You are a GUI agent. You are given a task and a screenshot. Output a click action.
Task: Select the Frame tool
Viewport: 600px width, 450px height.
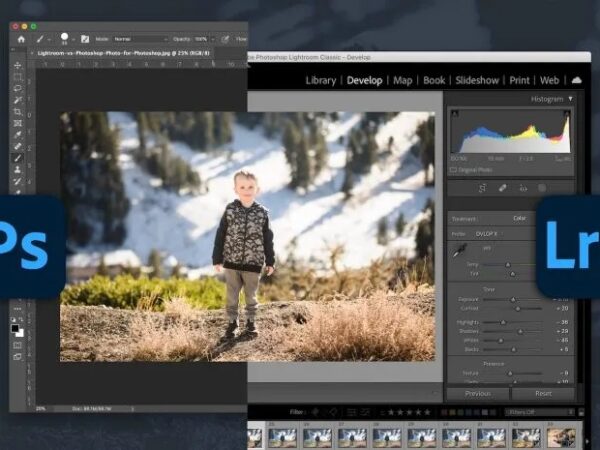coord(18,123)
